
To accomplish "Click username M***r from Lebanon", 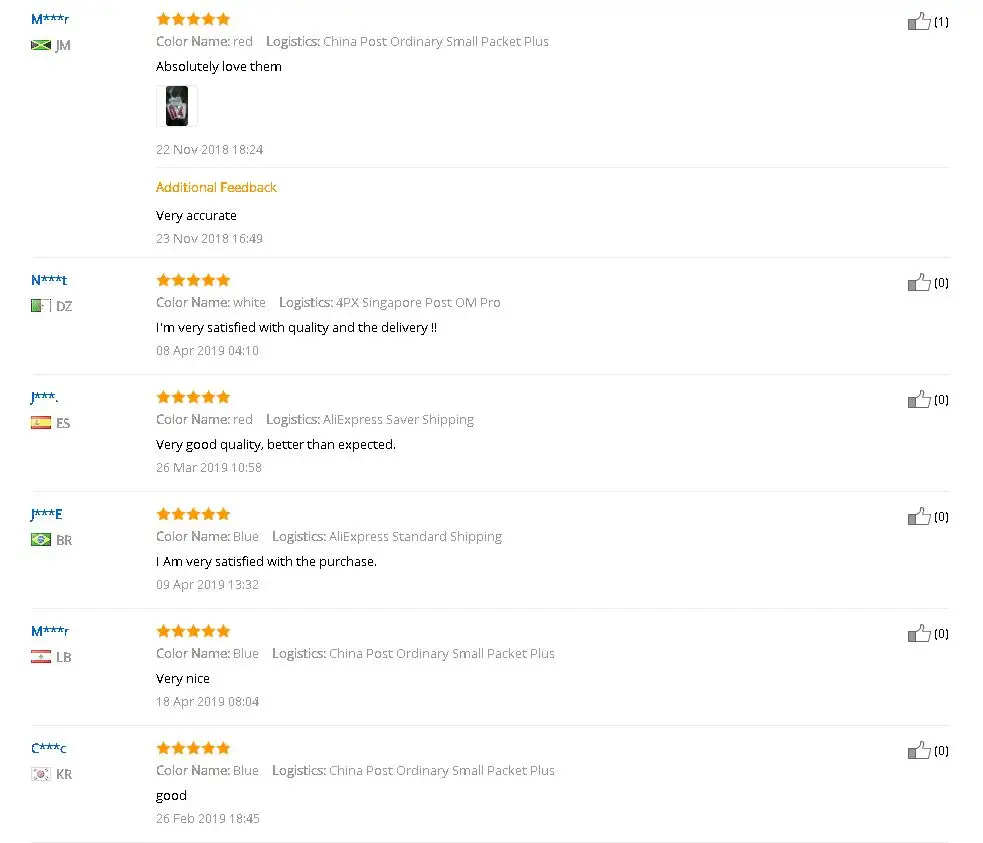I will (50, 631).
